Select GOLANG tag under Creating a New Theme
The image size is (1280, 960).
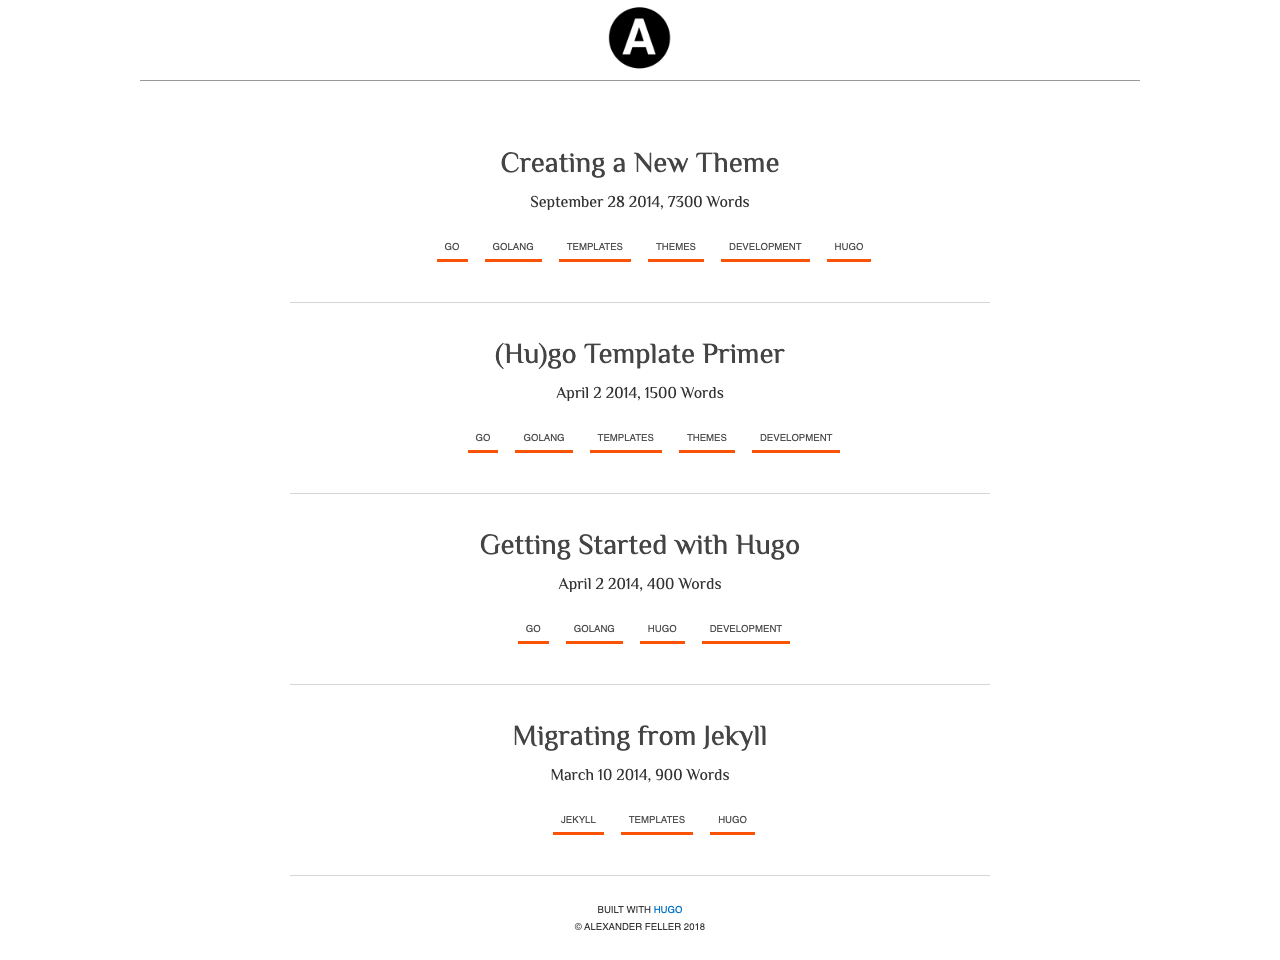click(x=513, y=247)
